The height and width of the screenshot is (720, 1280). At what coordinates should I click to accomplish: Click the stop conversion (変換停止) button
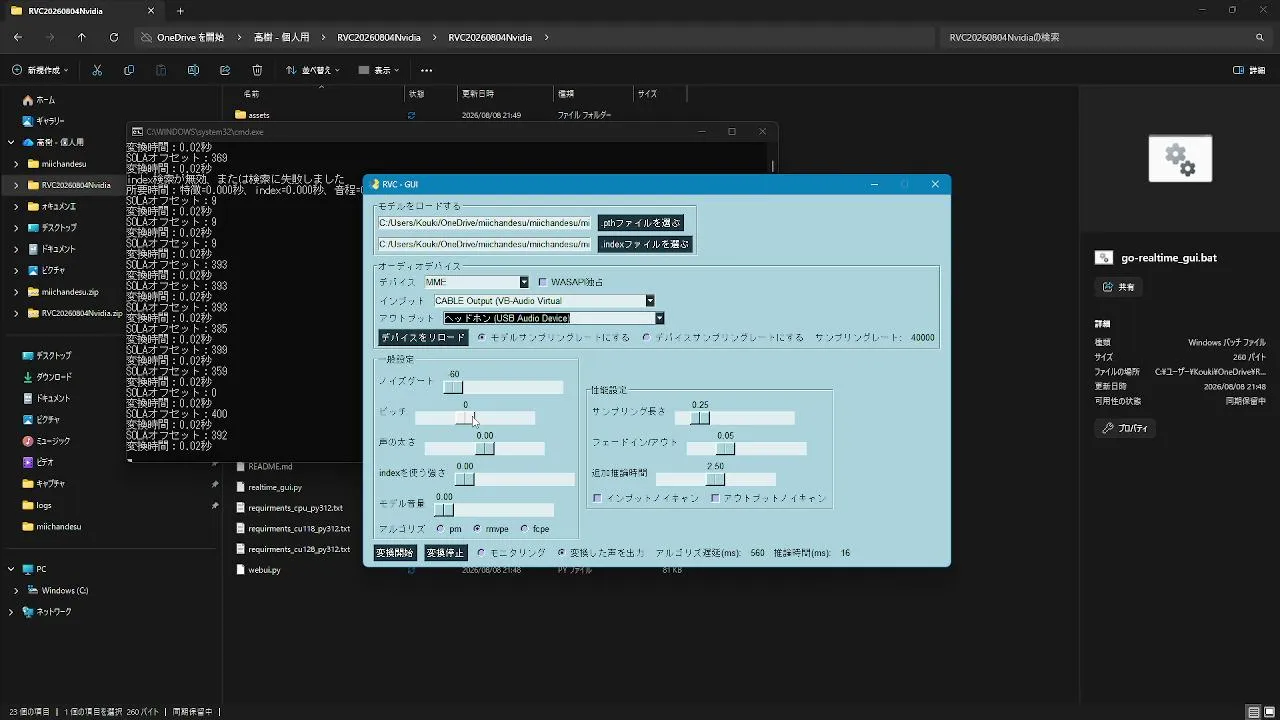446,552
